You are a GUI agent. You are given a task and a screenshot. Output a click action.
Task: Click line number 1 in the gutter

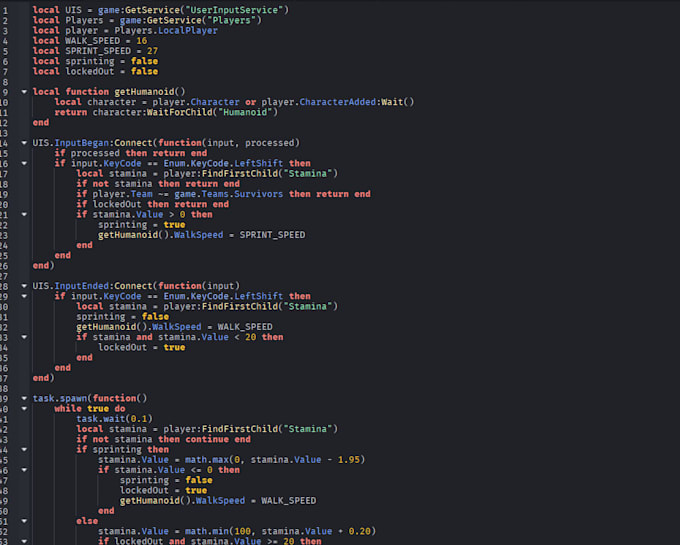click(x=5, y=10)
